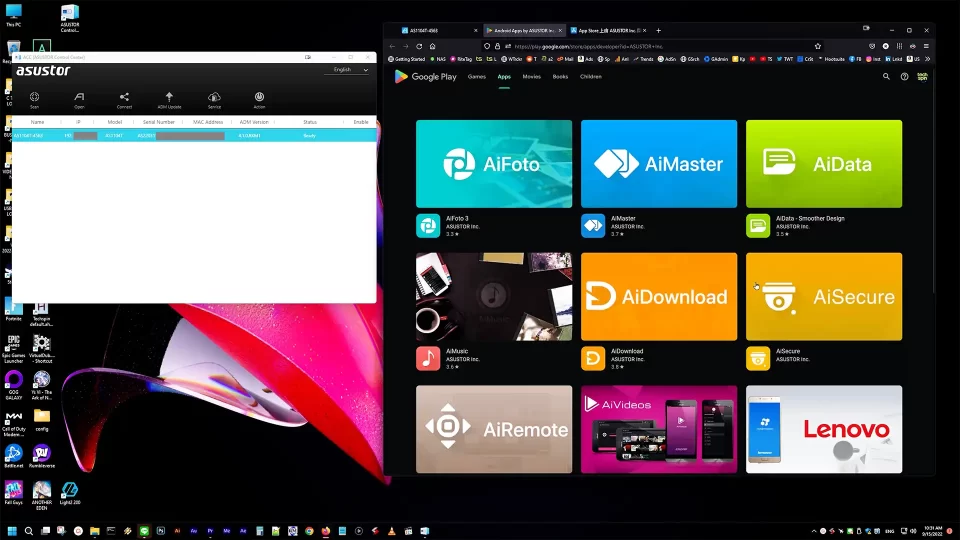Switch to the Games tab on Google Play

tap(477, 76)
